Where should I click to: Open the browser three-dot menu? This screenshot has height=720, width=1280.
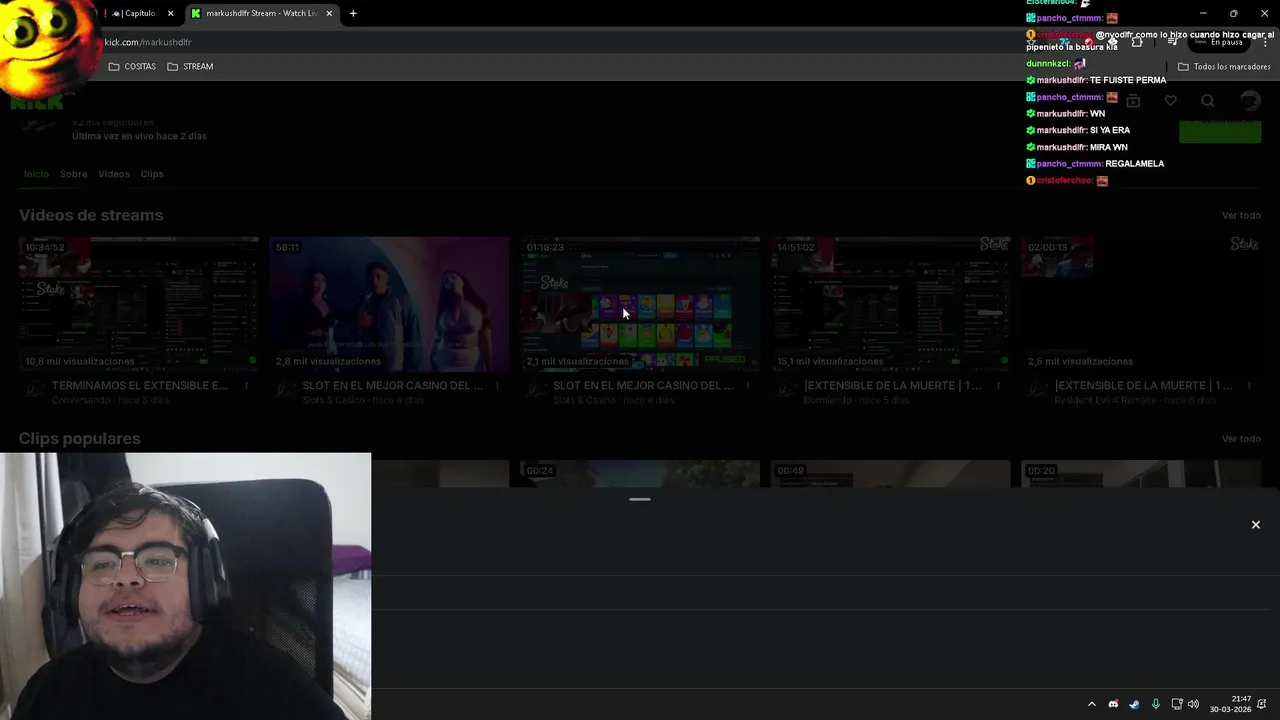point(1266,42)
